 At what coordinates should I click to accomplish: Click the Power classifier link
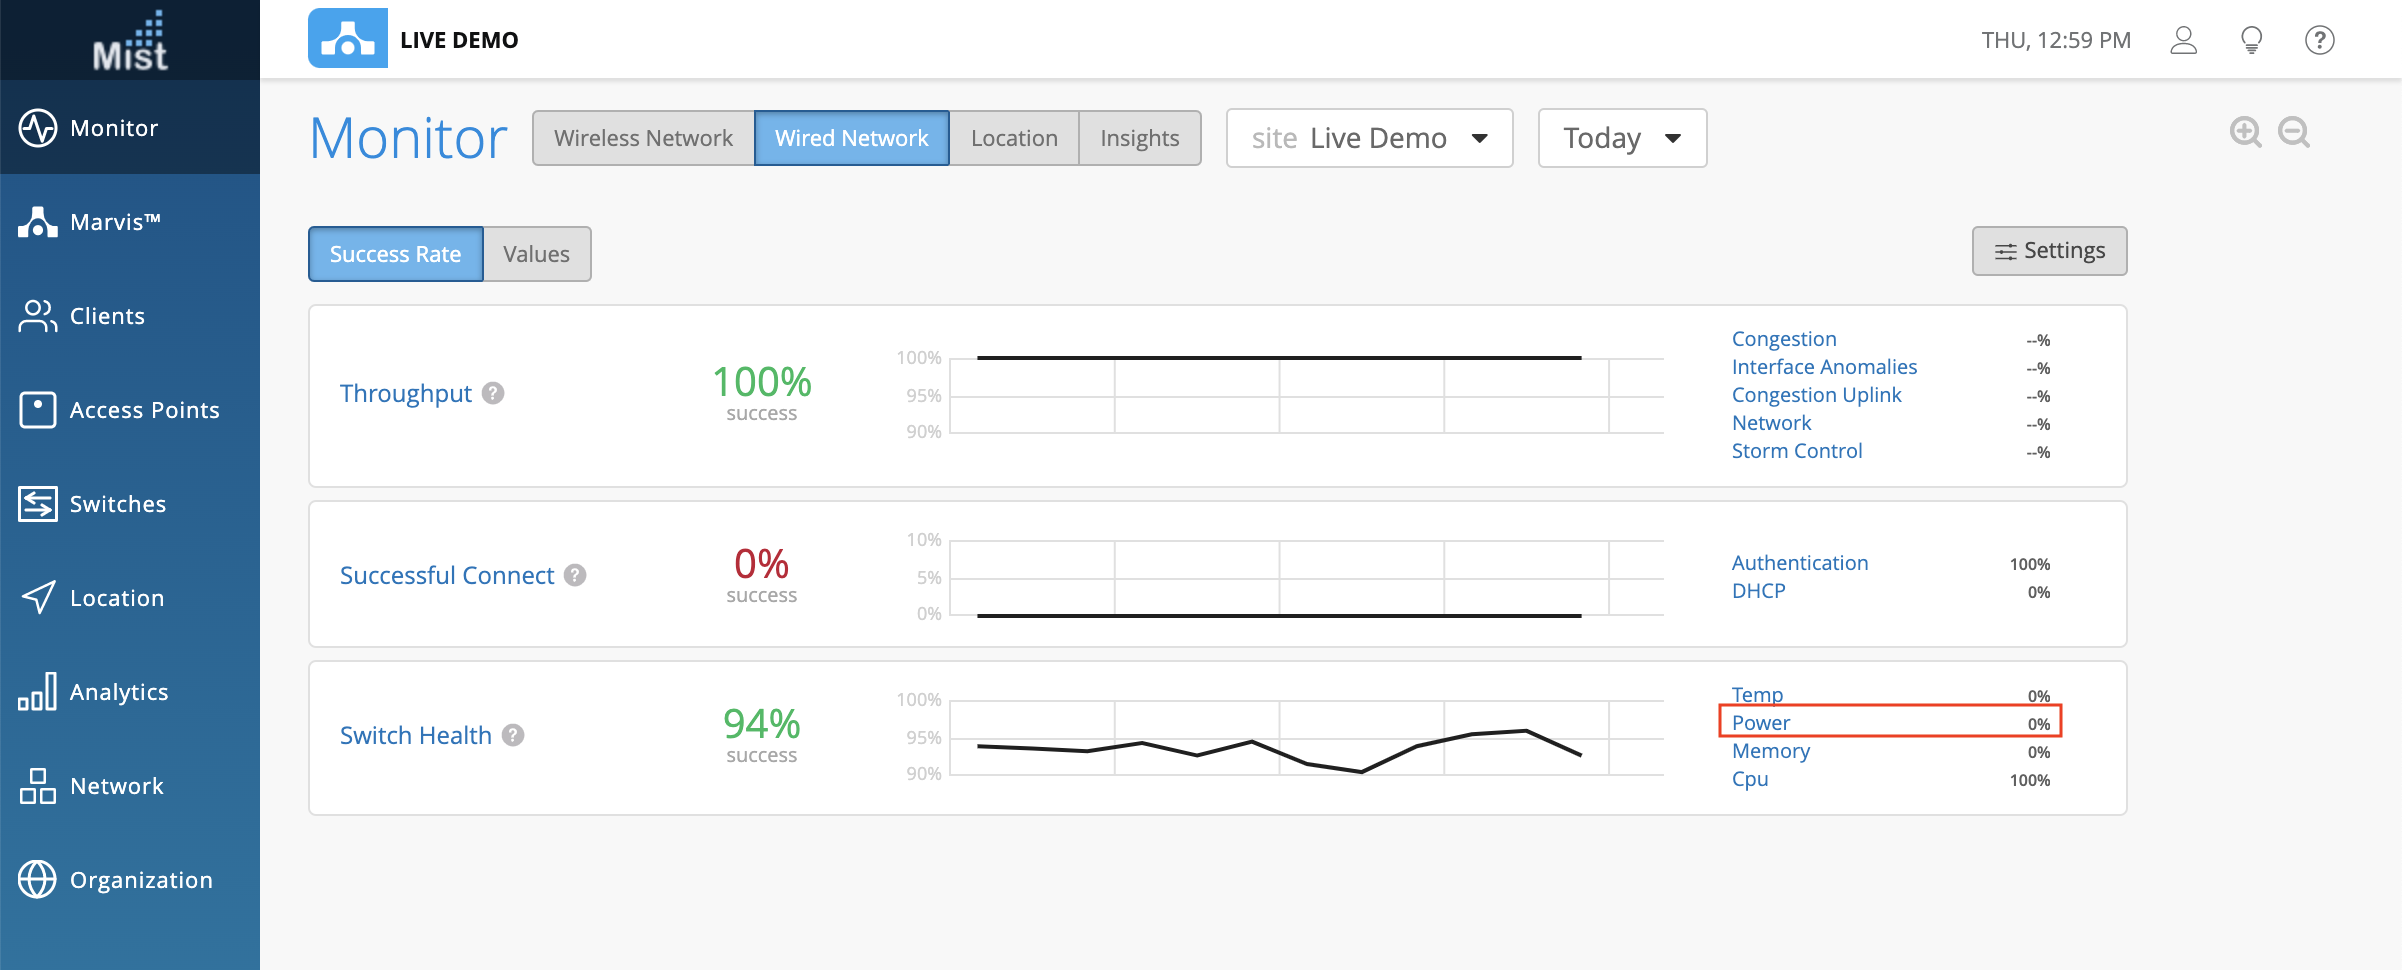(x=1761, y=723)
